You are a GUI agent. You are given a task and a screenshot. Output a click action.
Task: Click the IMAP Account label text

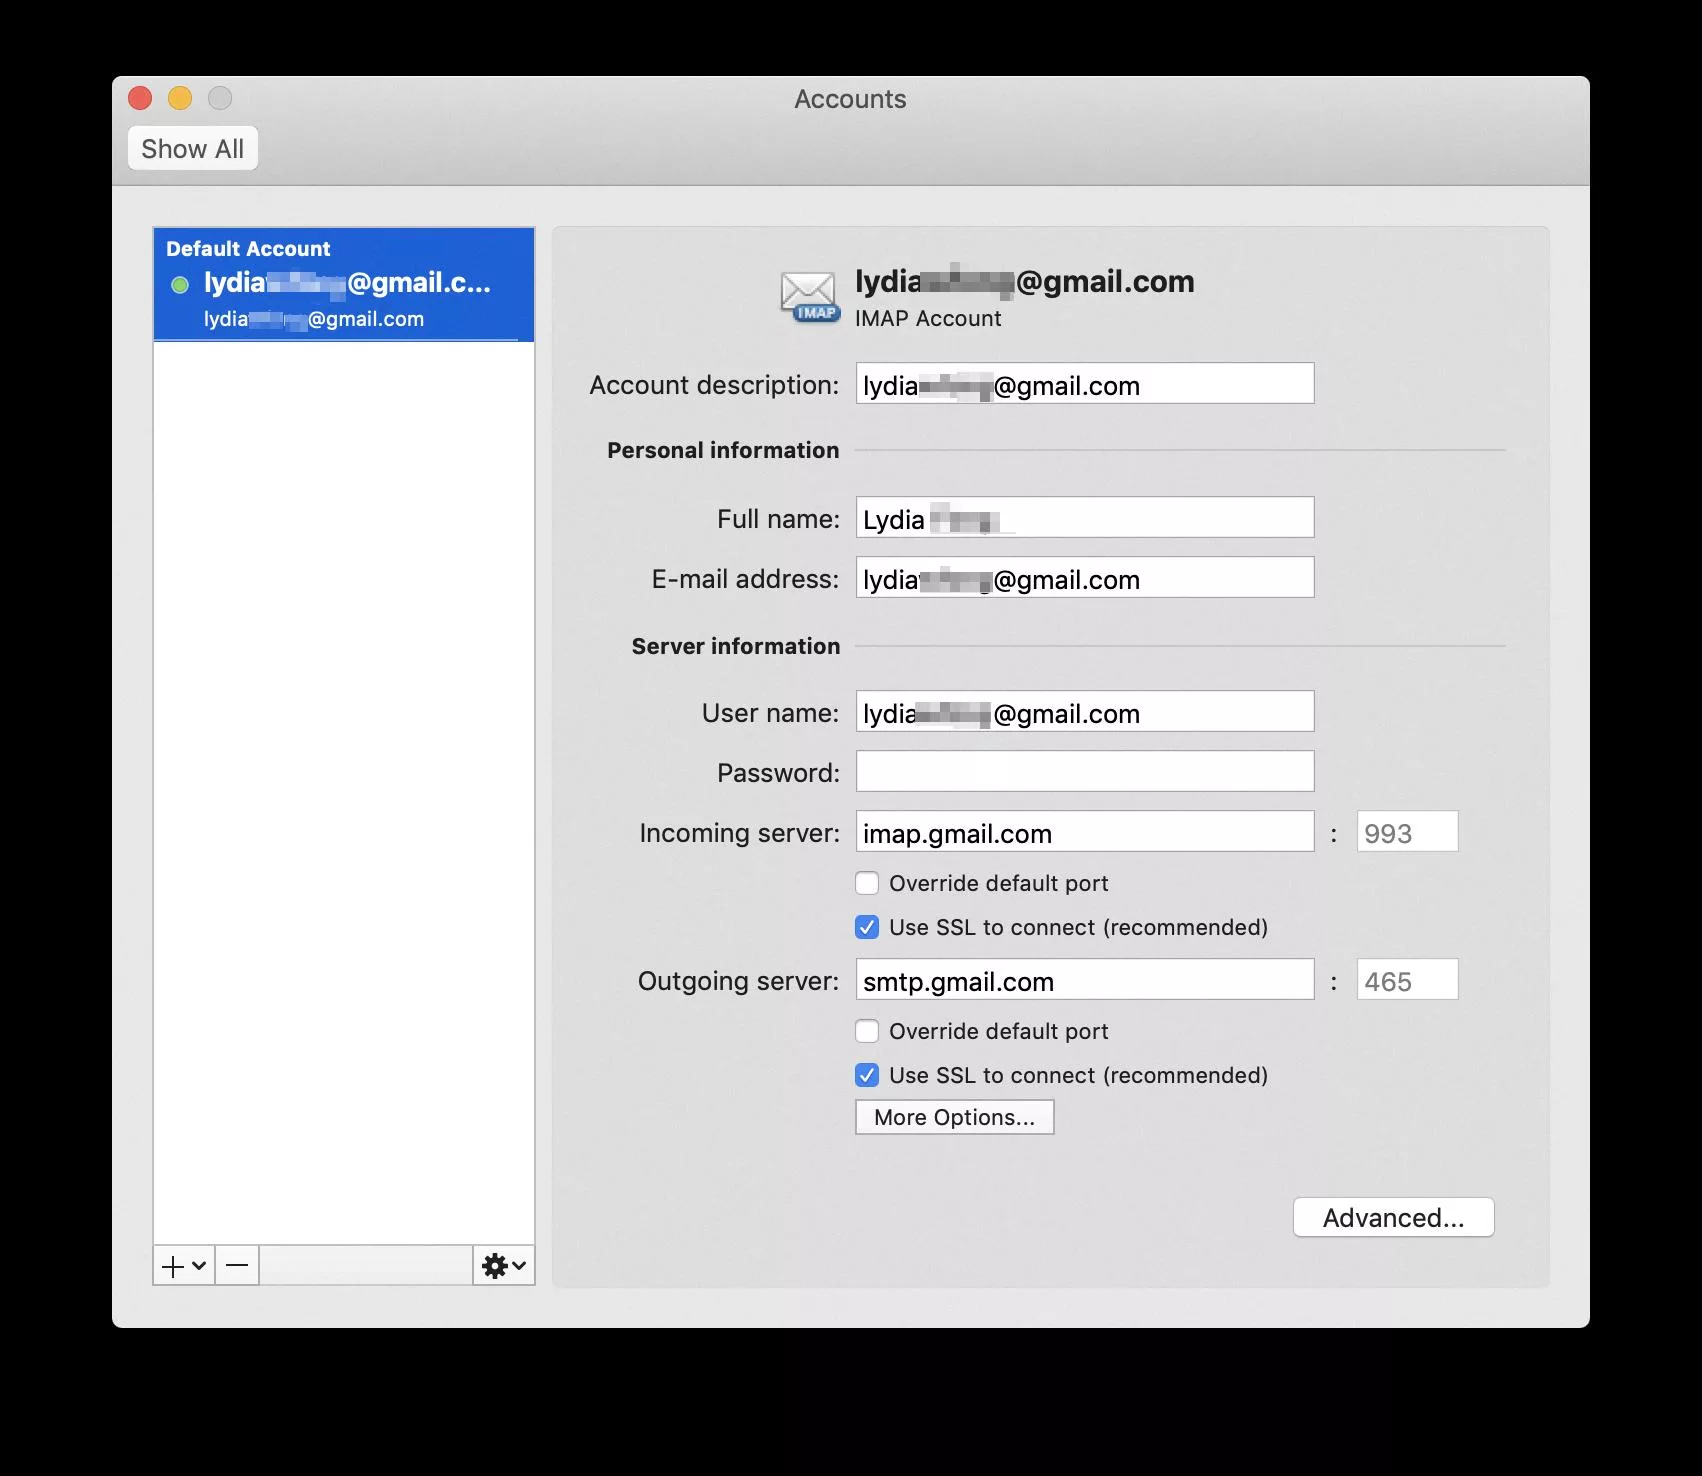coord(928,318)
